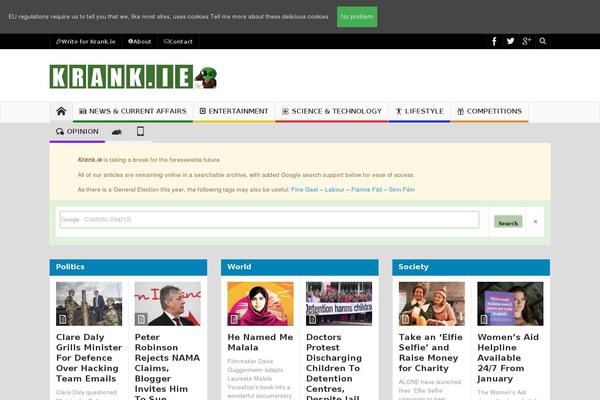Open News & Current Affairs menu
Viewport: 600px width, 400px height.
tap(133, 111)
